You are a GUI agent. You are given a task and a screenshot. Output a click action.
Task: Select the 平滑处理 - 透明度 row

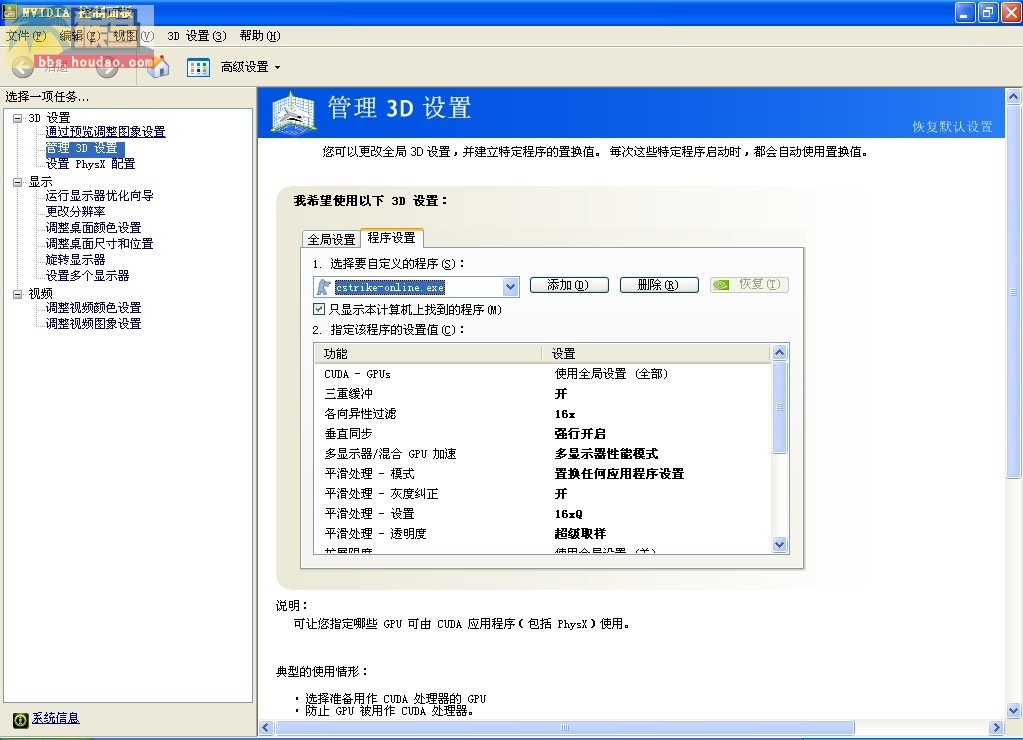[x=543, y=533]
